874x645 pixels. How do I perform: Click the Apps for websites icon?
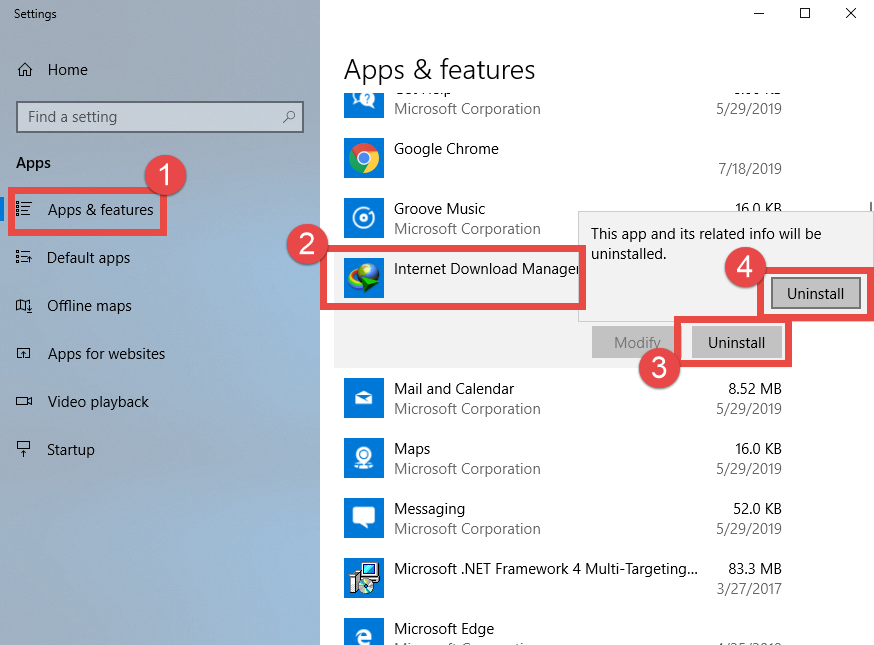(x=23, y=353)
